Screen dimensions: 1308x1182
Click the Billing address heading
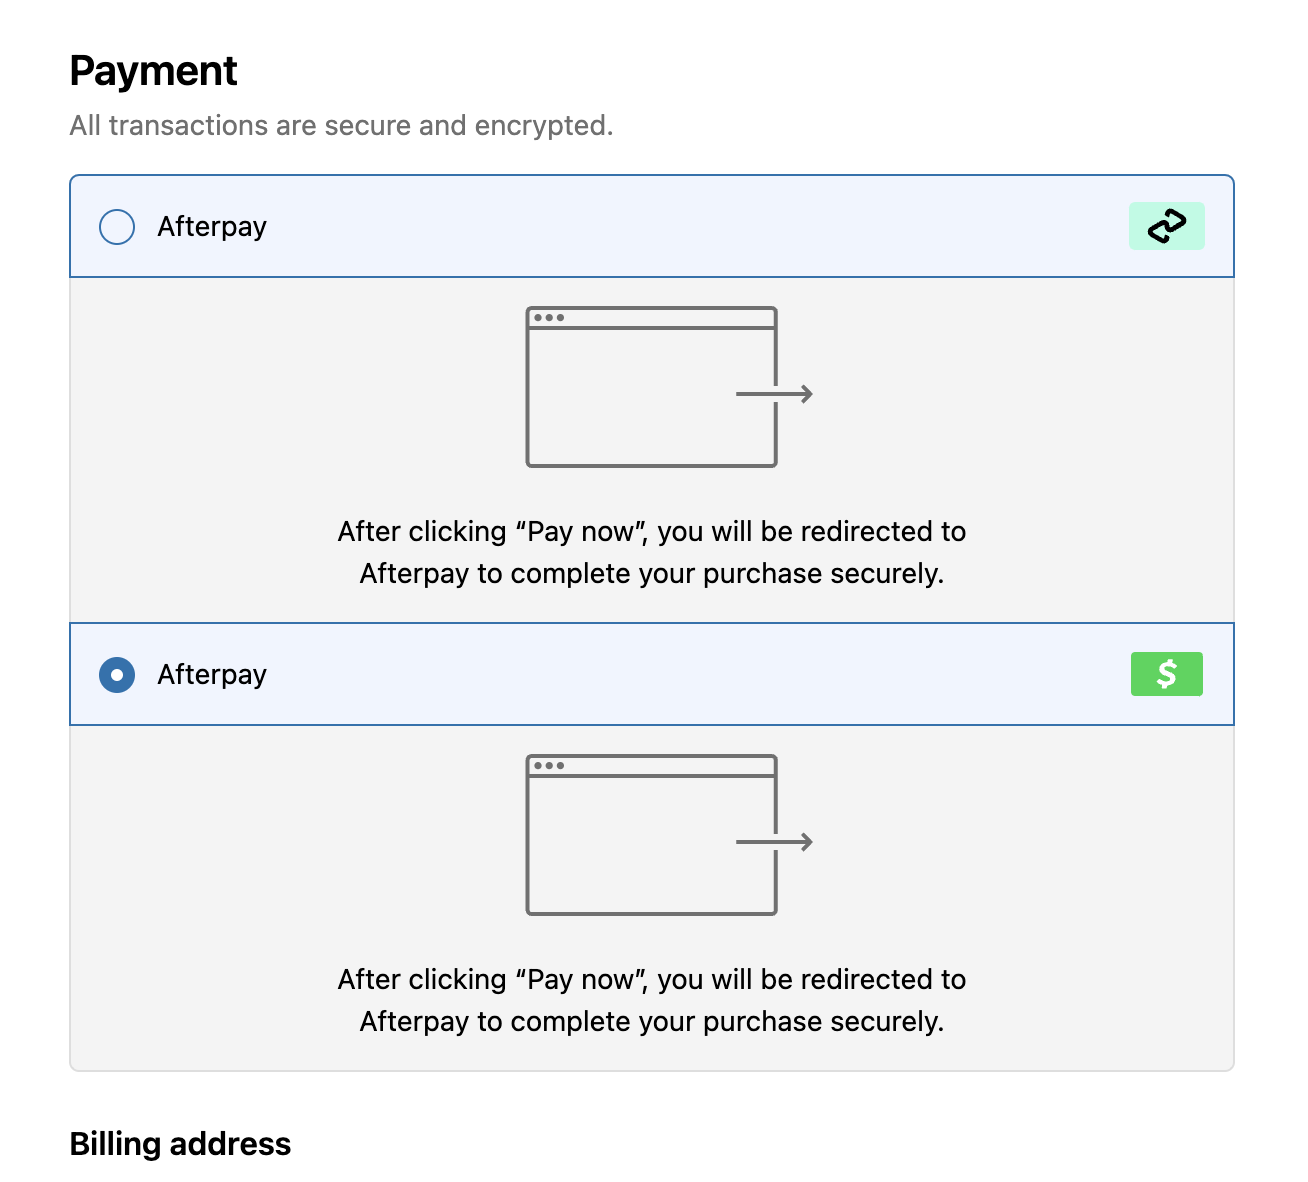coord(180,1144)
